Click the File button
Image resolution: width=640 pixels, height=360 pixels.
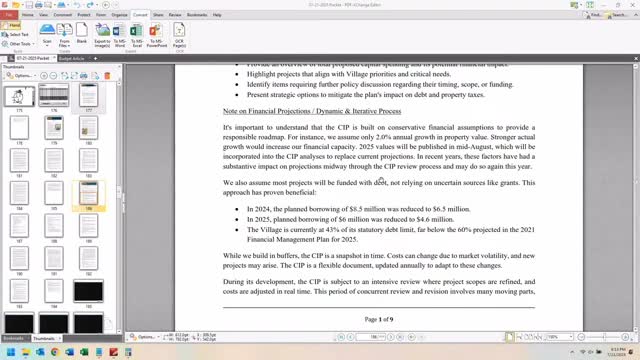pos(9,15)
